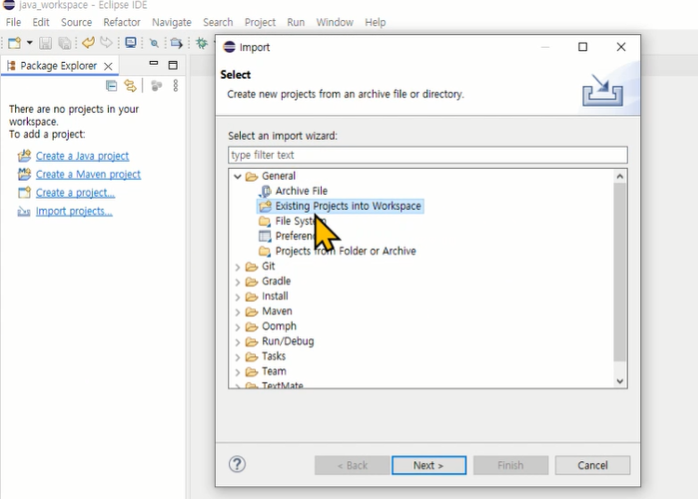Click the Save All toolbar icon
This screenshot has width=698, height=499.
(65, 43)
